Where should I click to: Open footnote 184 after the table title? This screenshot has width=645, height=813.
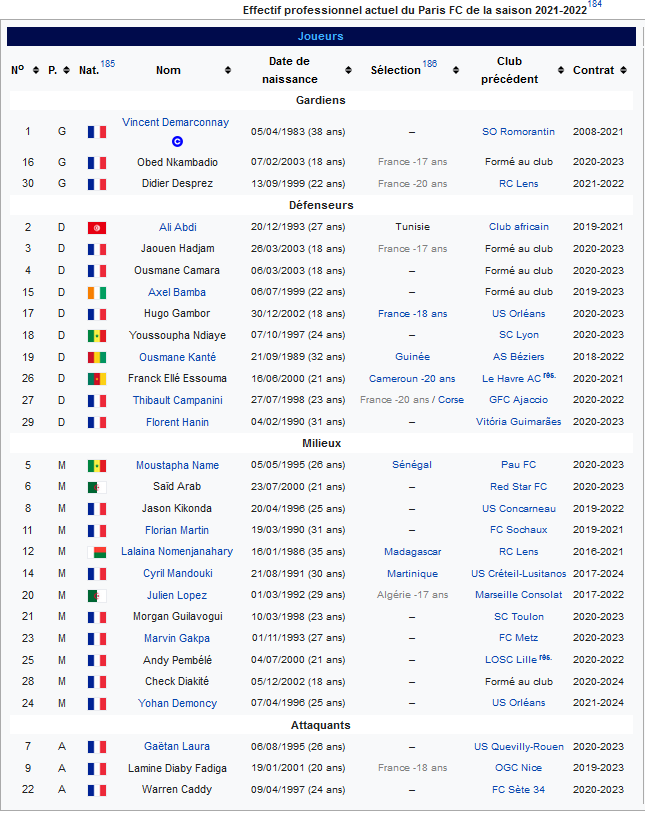coord(595,5)
